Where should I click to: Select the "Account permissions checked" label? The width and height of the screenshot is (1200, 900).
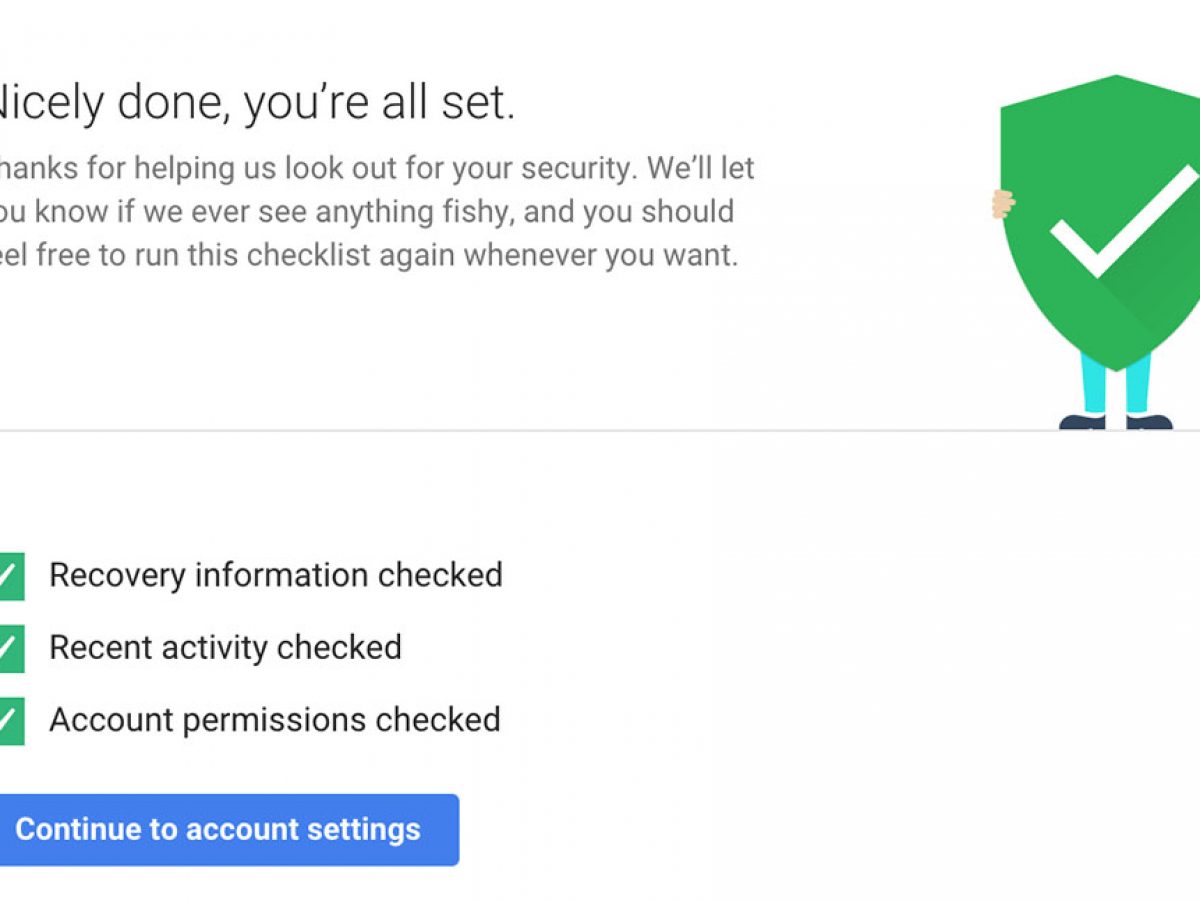(x=275, y=720)
